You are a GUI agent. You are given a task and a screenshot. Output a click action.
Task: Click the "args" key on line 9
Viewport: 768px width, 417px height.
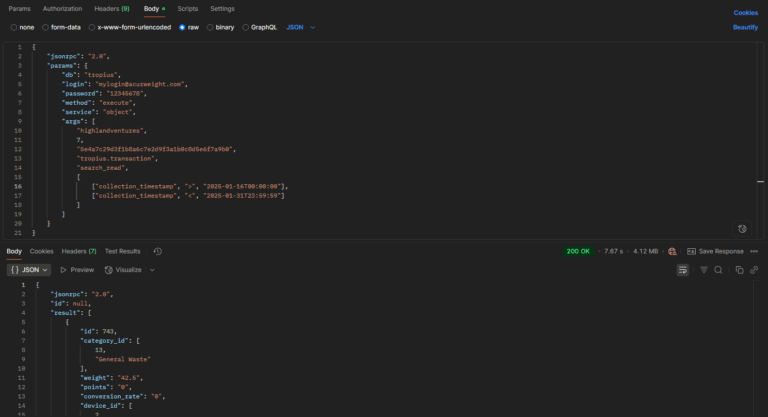[x=73, y=122]
